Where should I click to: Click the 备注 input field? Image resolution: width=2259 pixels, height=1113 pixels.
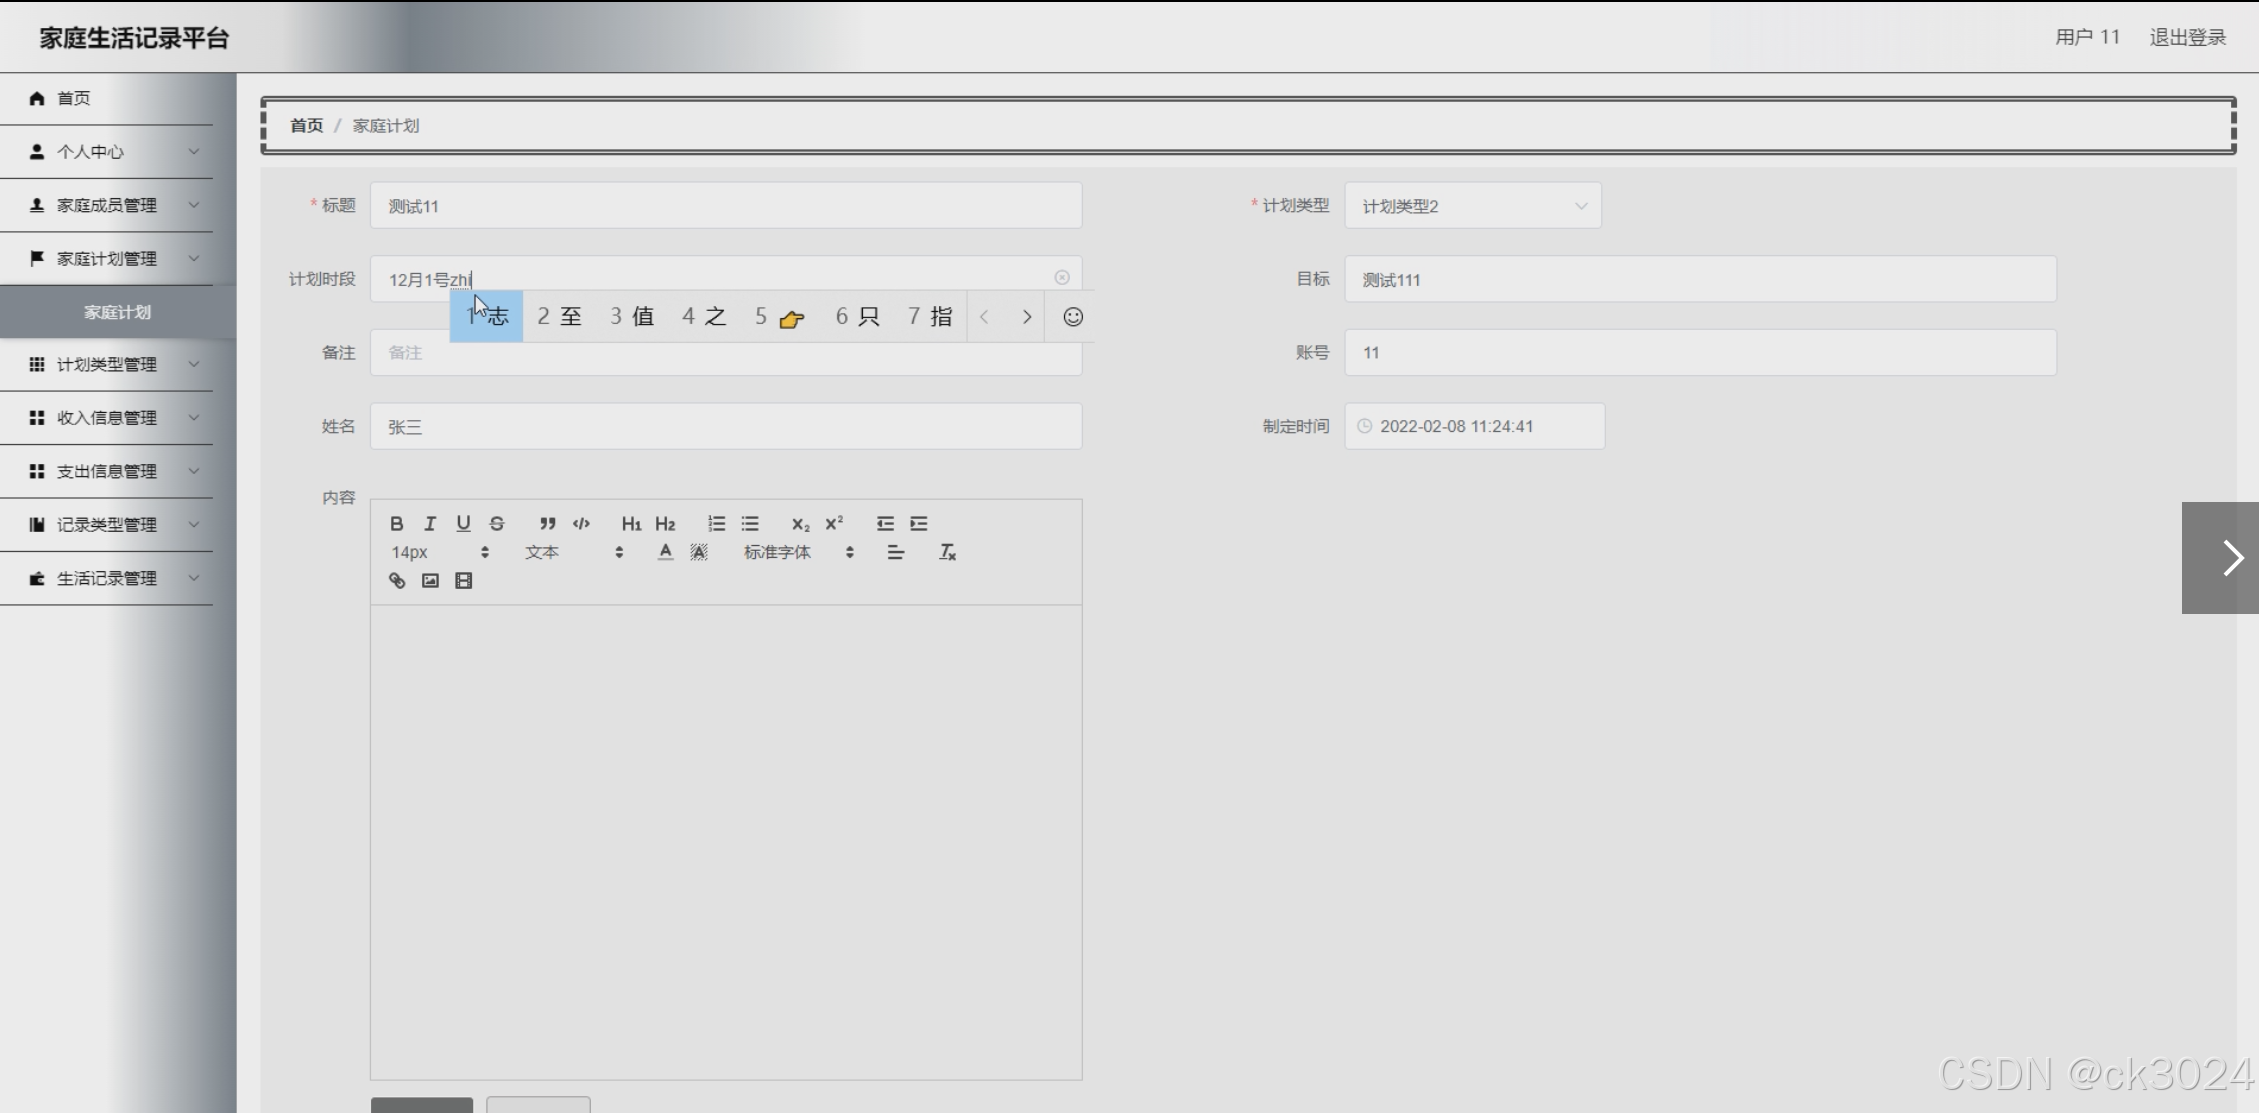726,353
